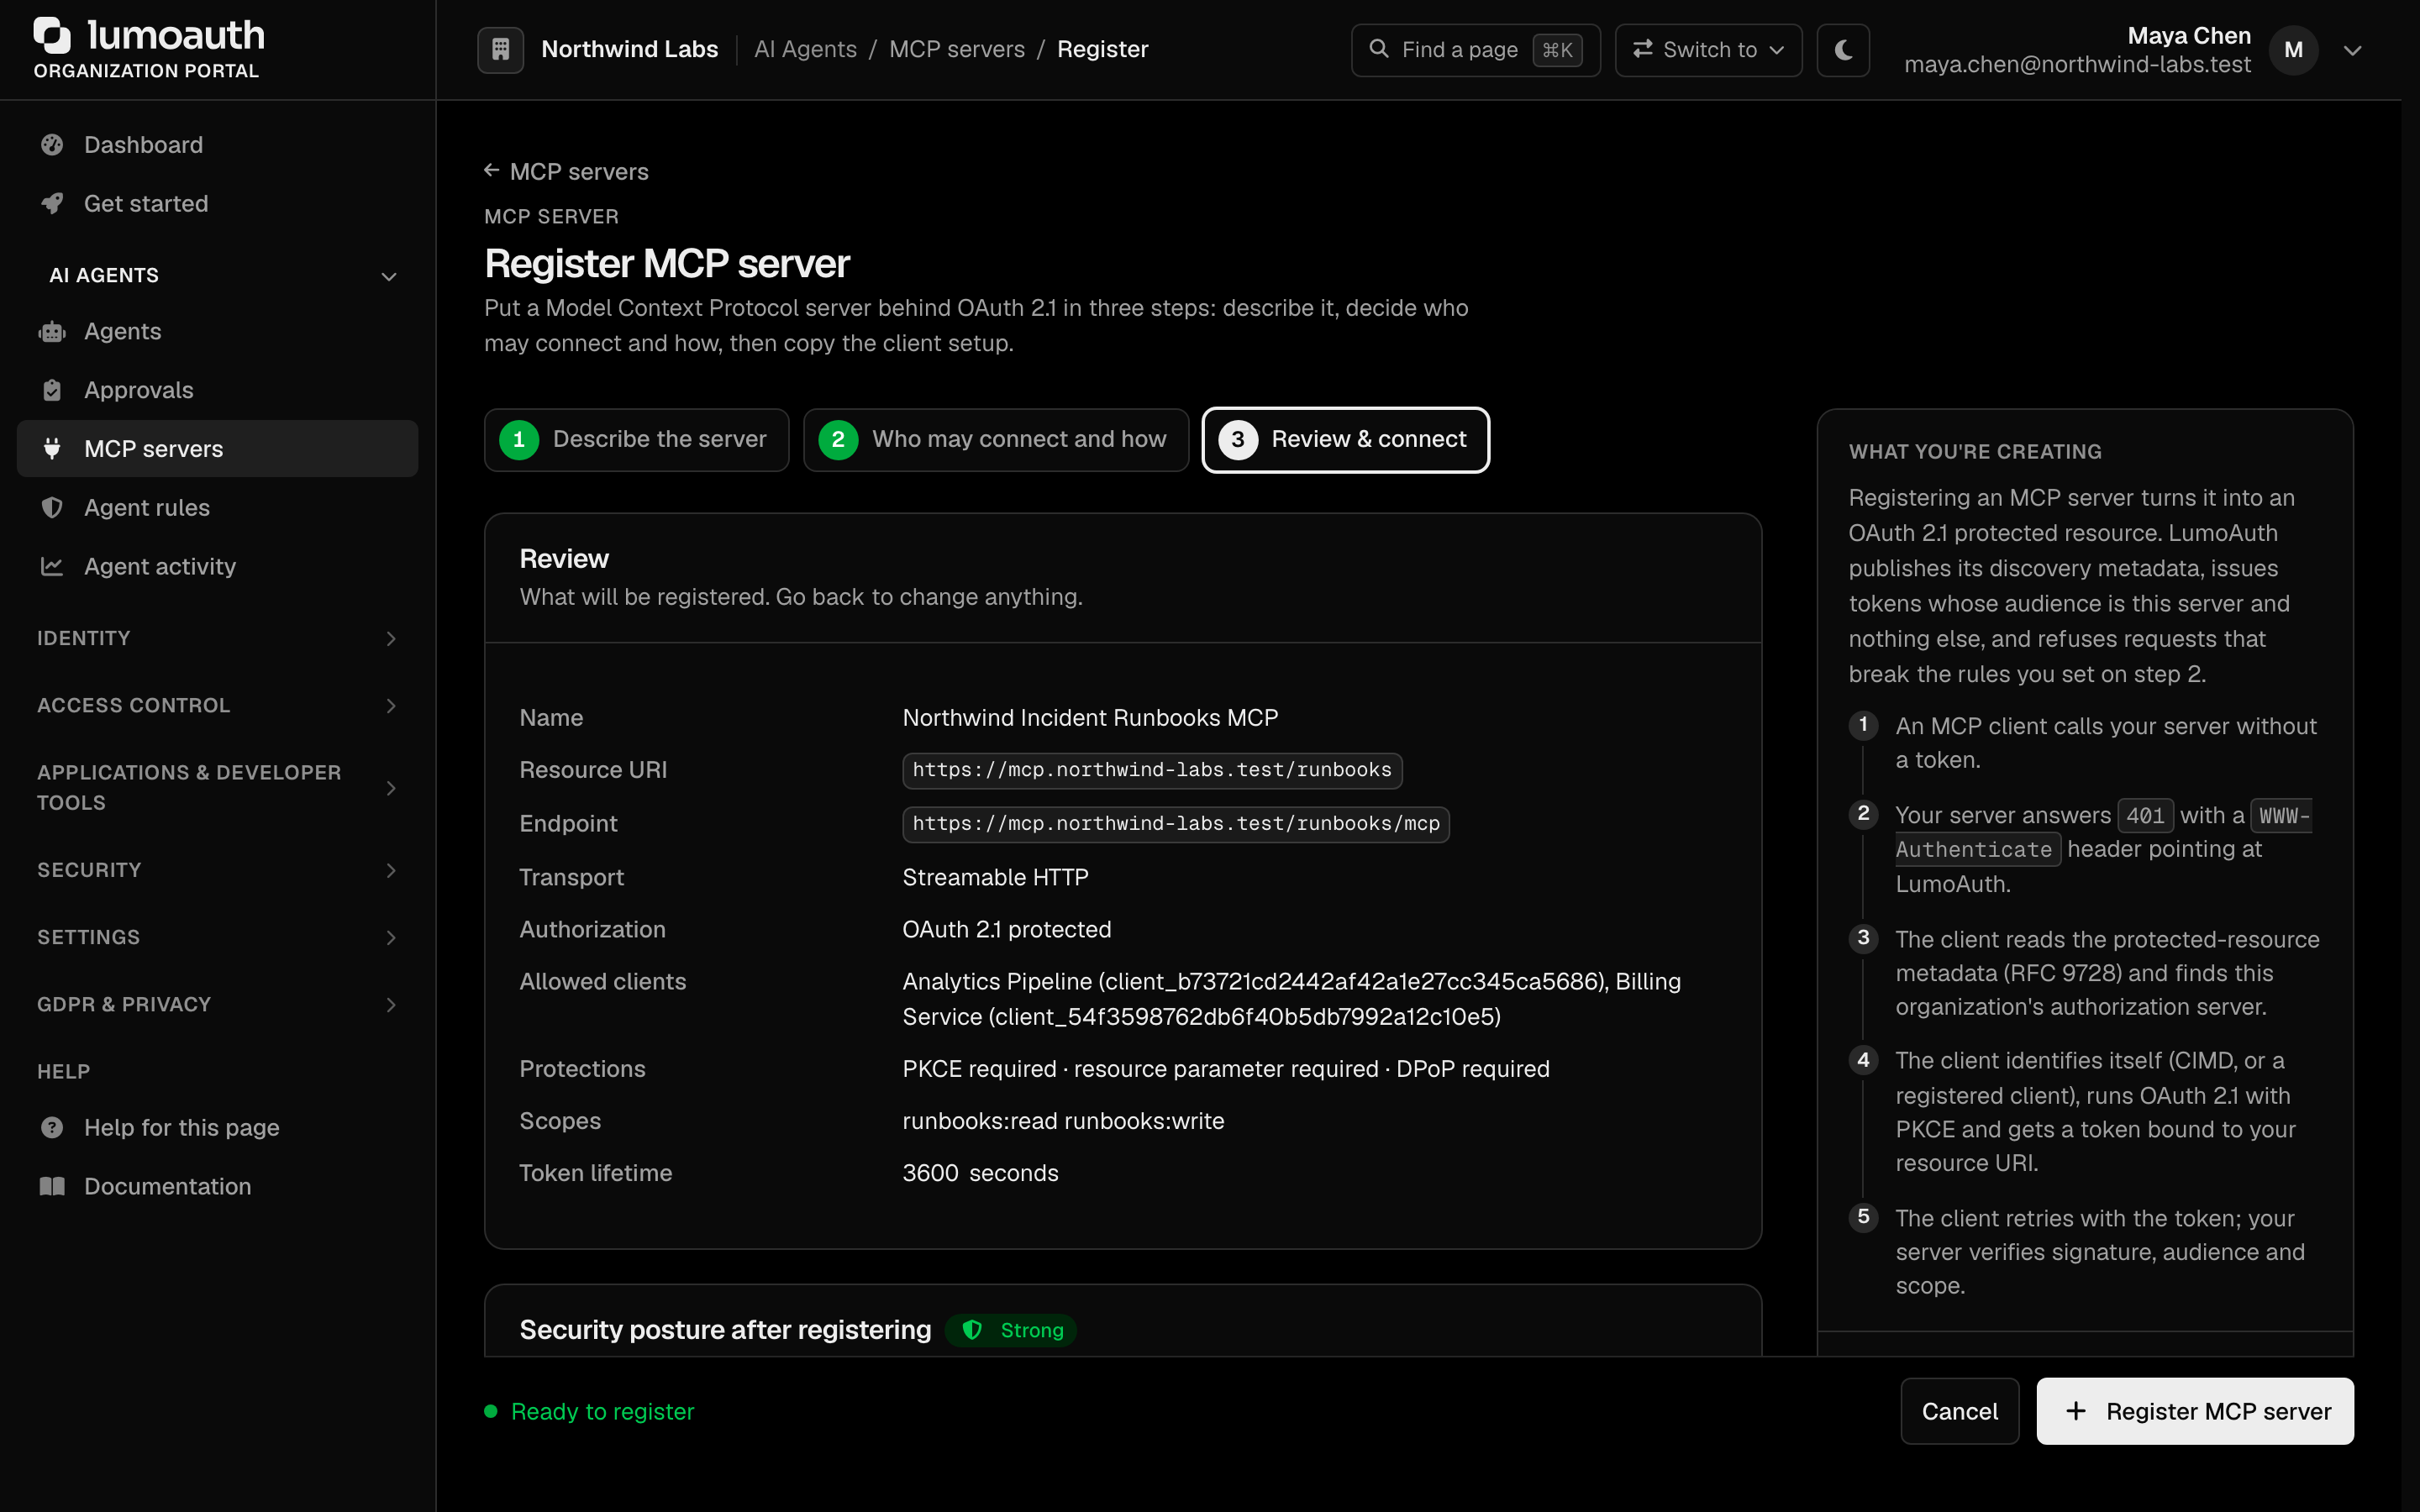Click the Endpoint URL code value
The width and height of the screenshot is (2420, 1512).
1176,824
